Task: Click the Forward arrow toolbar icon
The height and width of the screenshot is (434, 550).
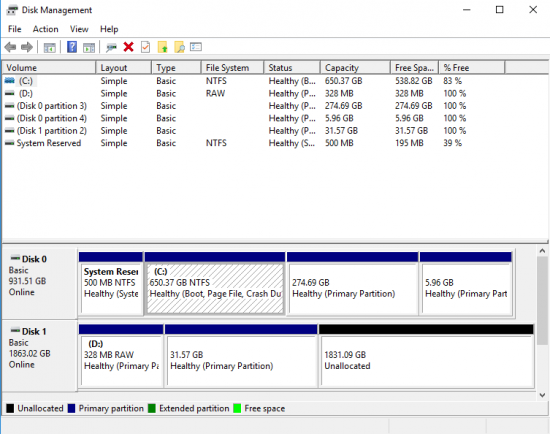Action: [27, 47]
